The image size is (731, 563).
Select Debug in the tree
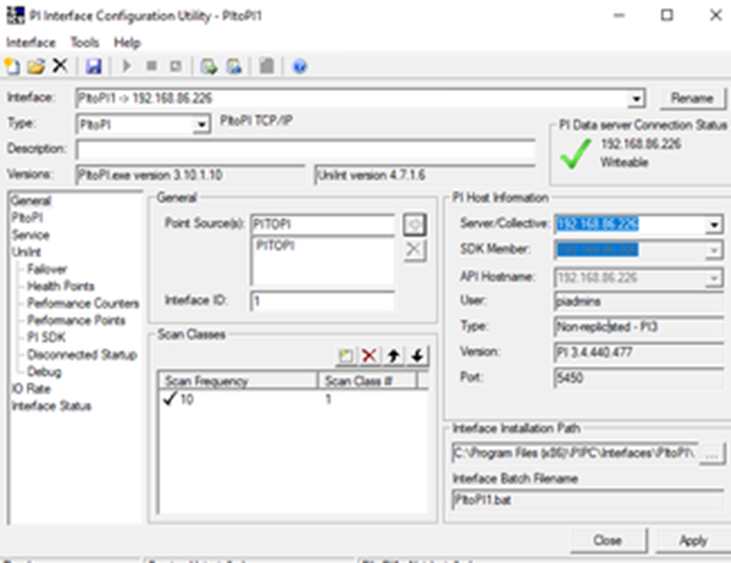pyautogui.click(x=44, y=371)
